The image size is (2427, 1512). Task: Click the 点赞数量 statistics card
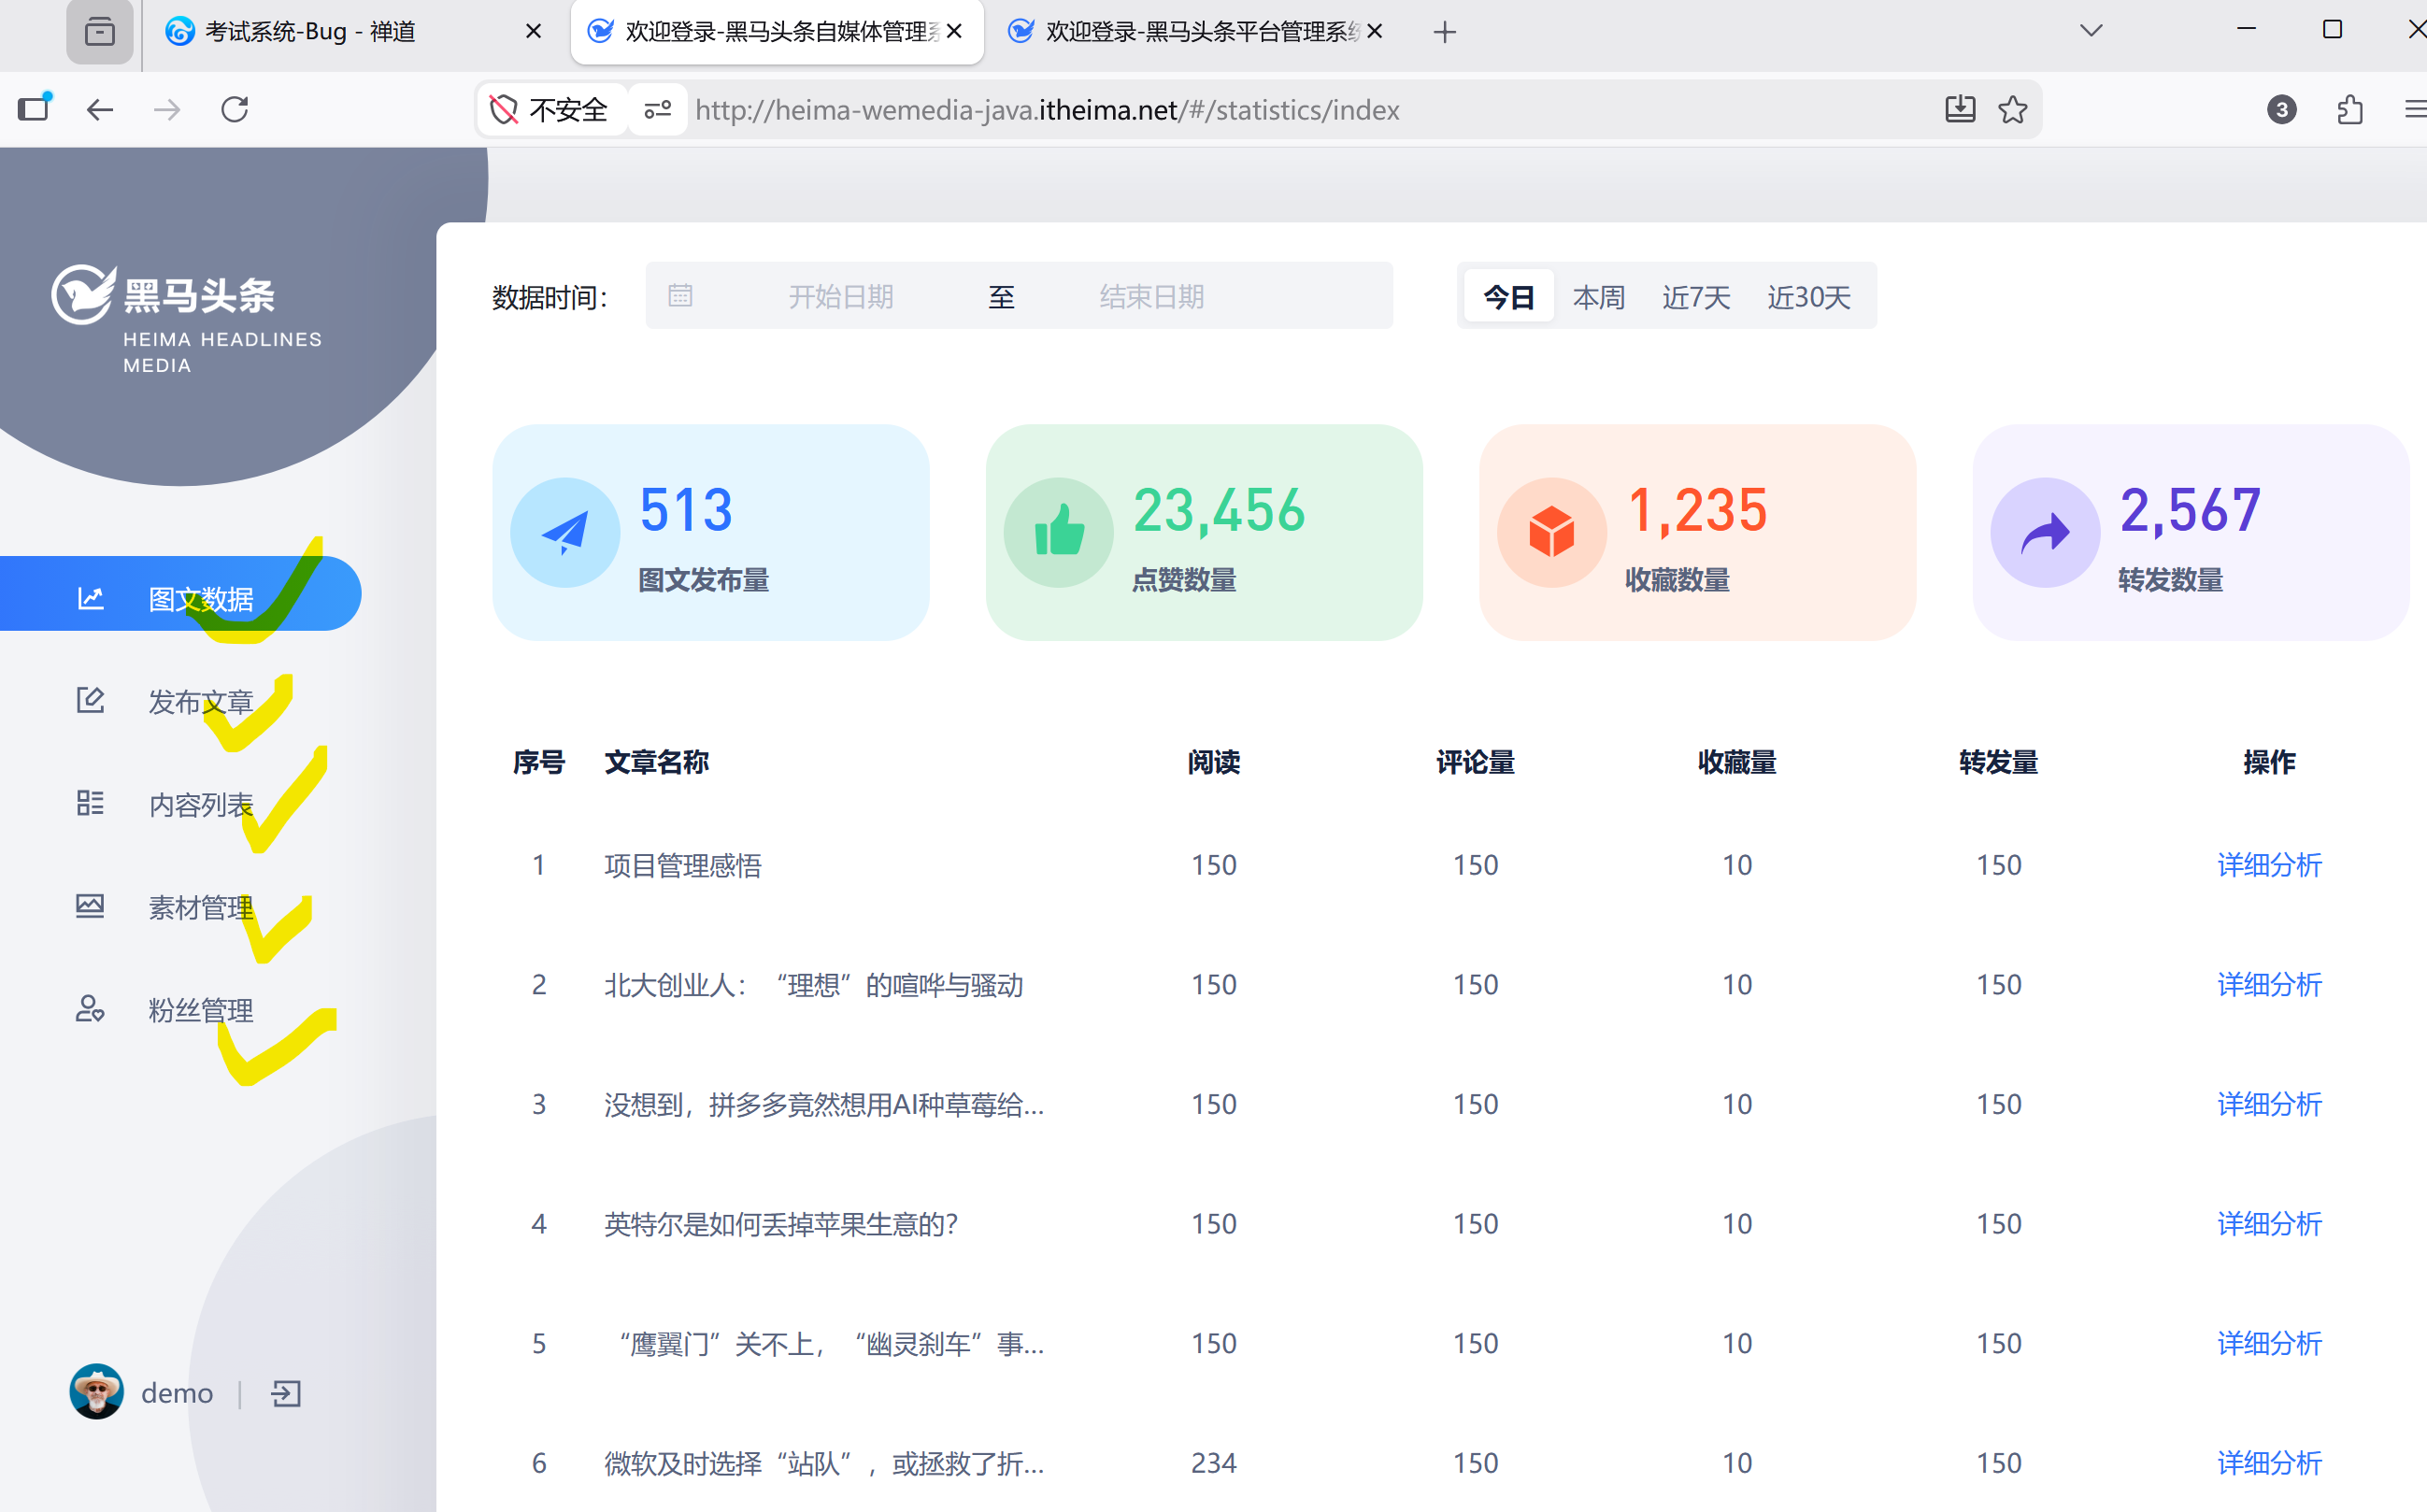(1204, 533)
